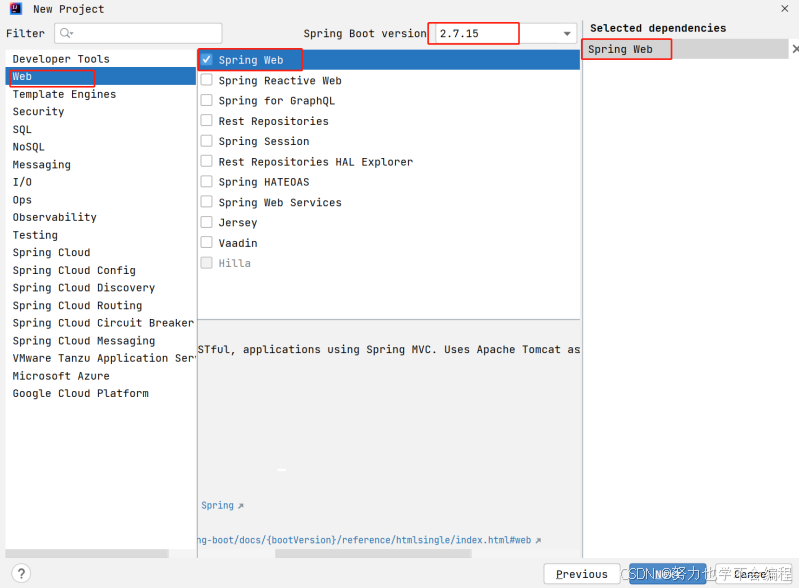Enable Spring Web Services checkbox
Screen dimensions: 799x588
(206, 202)
